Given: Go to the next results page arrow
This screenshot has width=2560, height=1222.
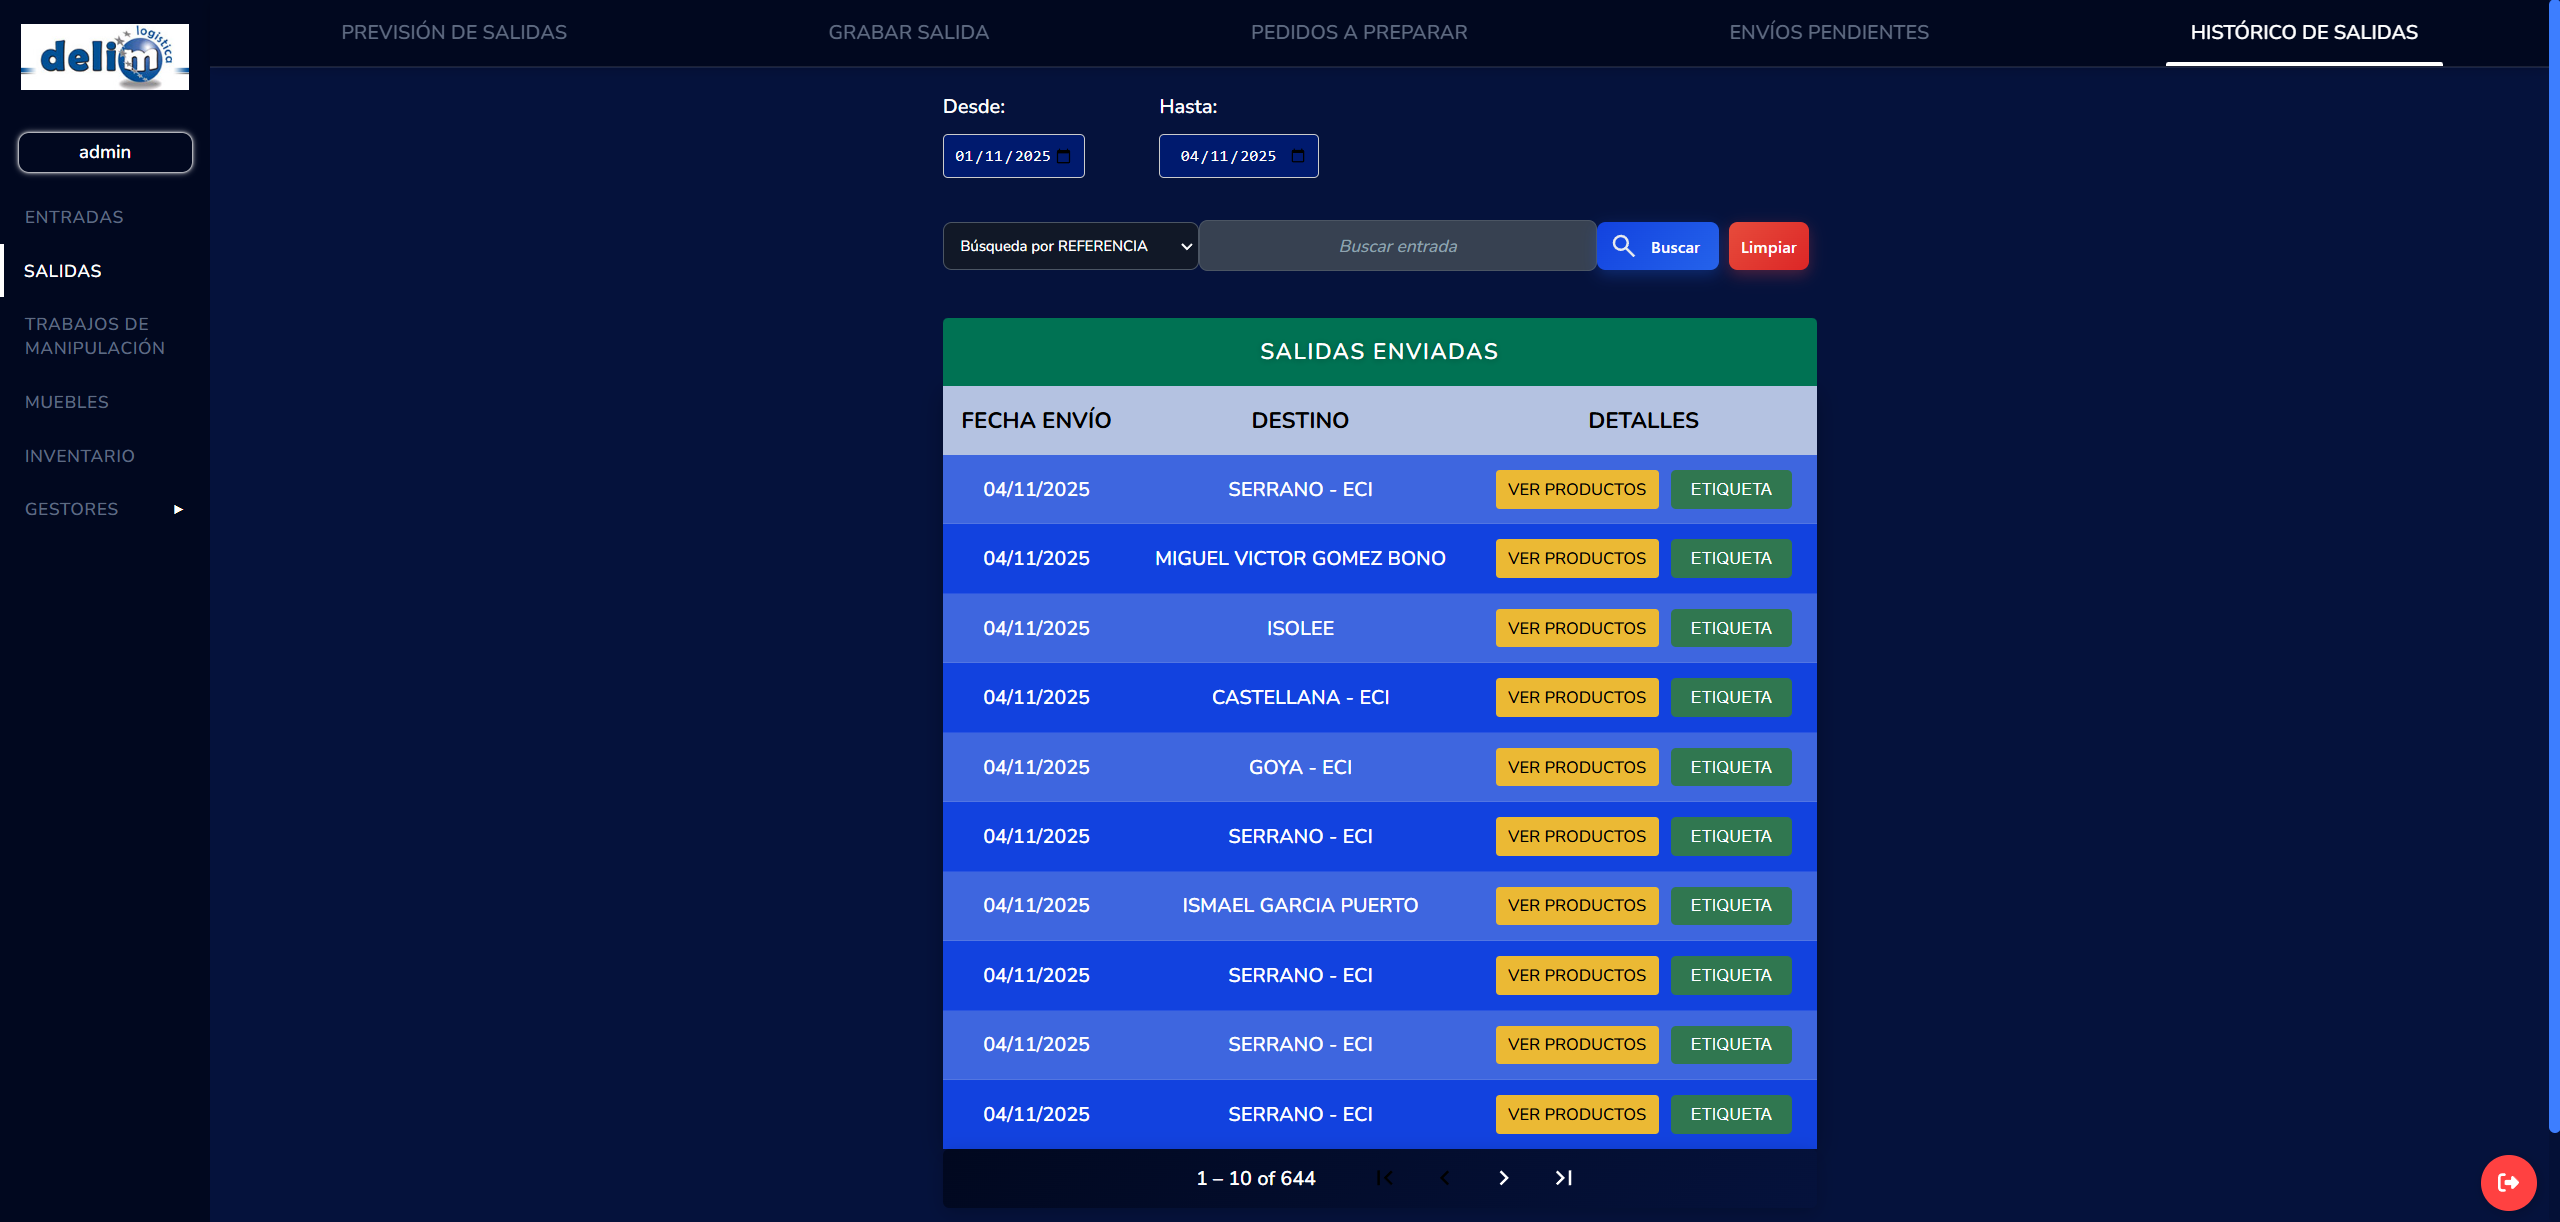Looking at the screenshot, I should point(1504,1178).
